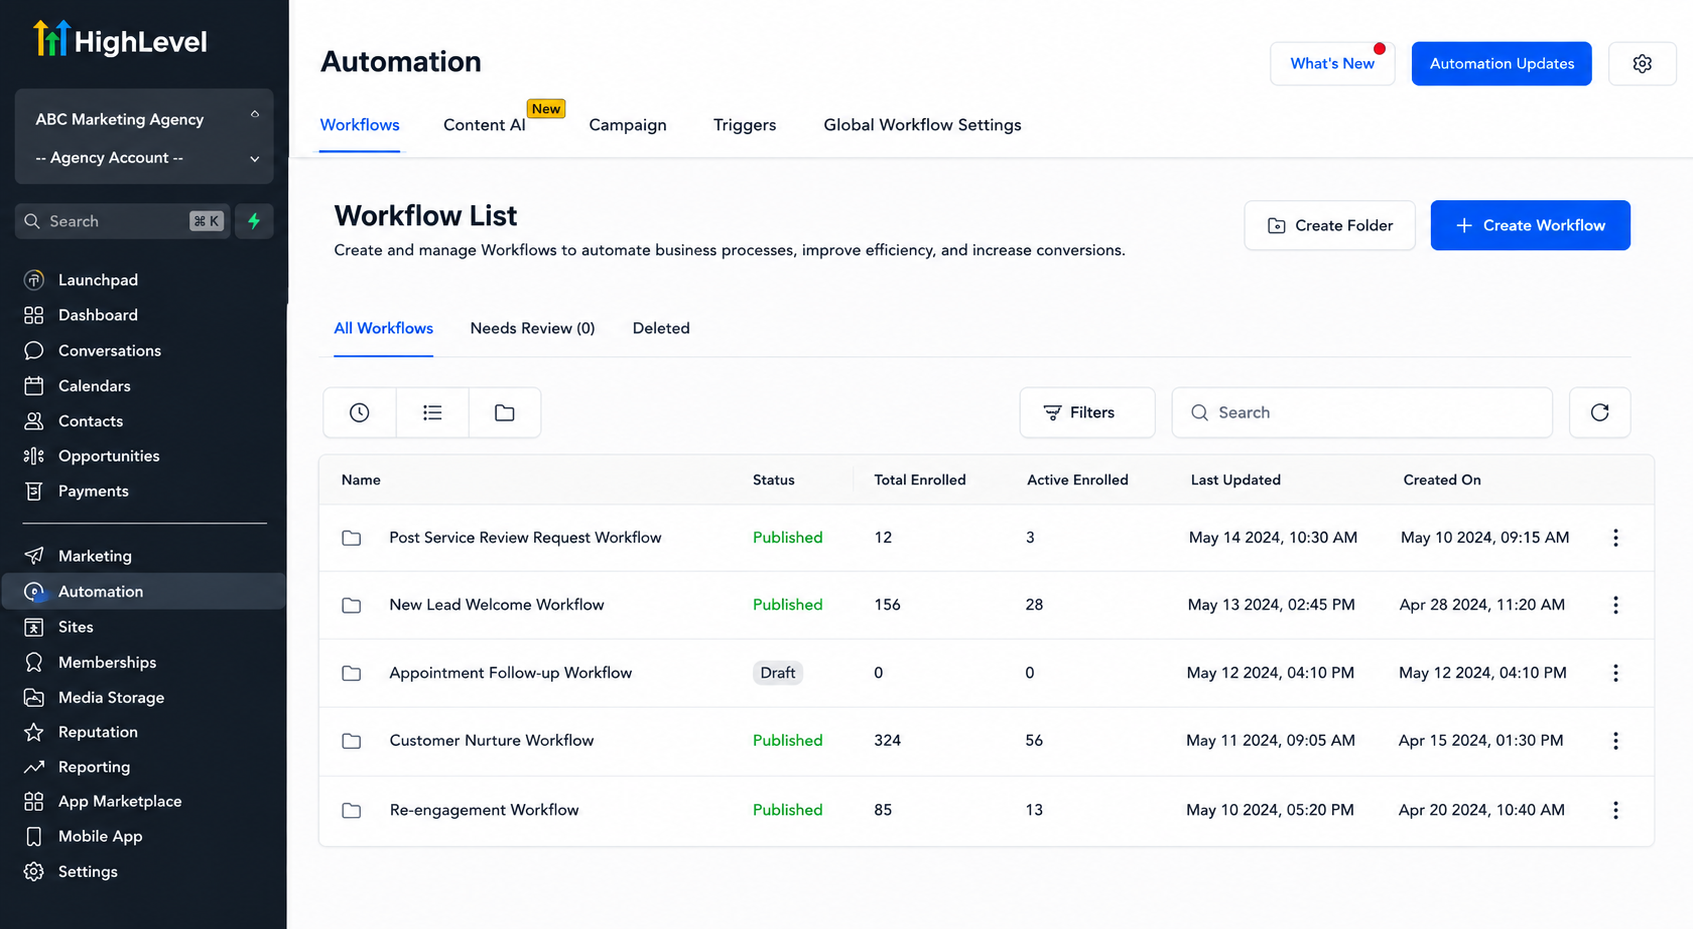Screen dimensions: 1693x929
Task: Select Automation in the sidebar
Action: tap(144, 592)
